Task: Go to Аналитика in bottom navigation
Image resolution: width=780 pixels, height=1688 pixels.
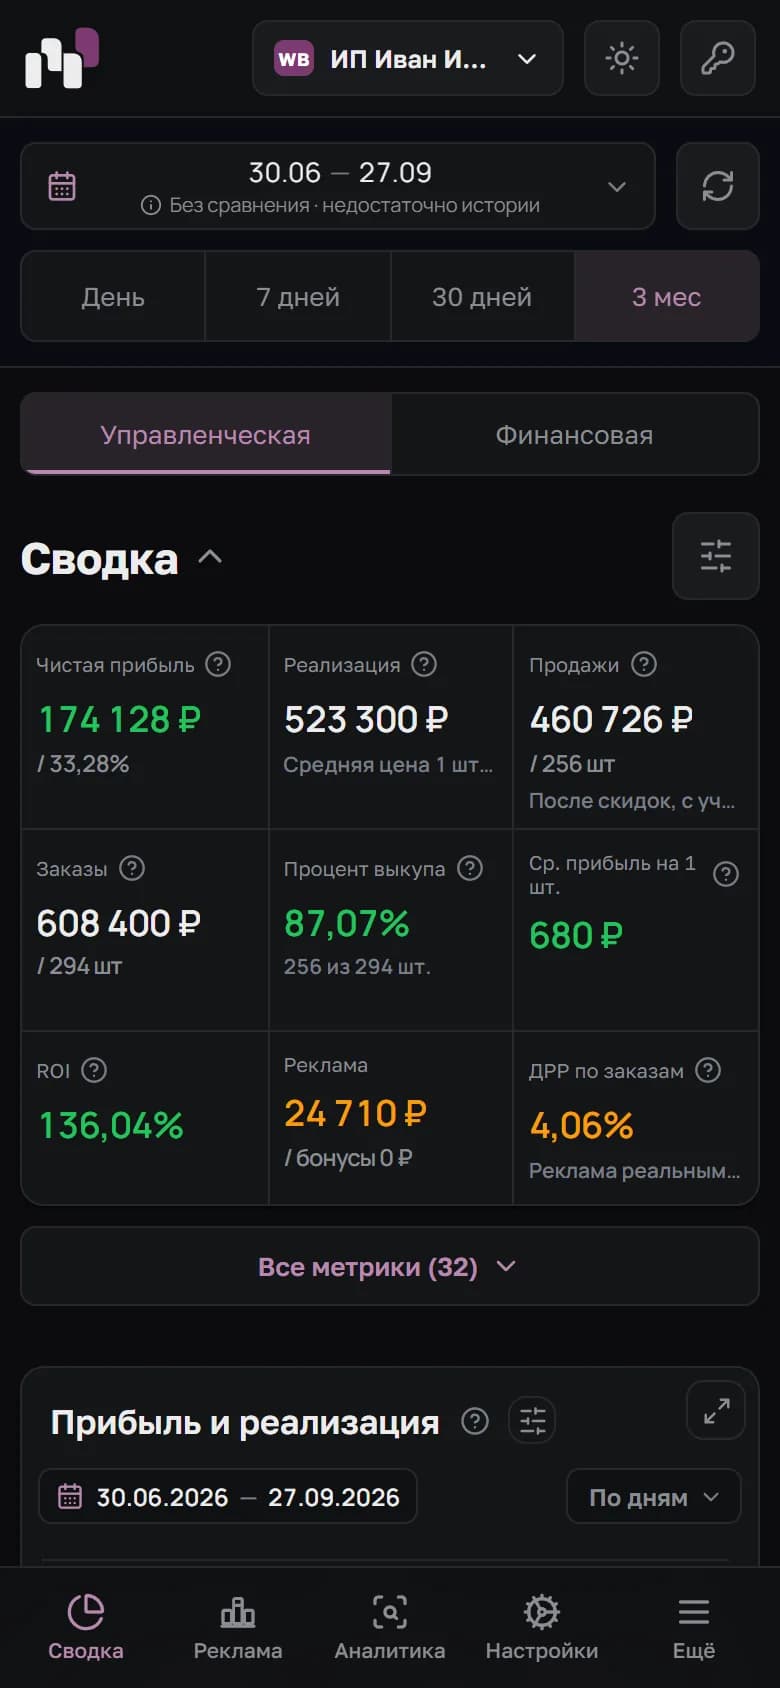Action: pyautogui.click(x=390, y=1627)
